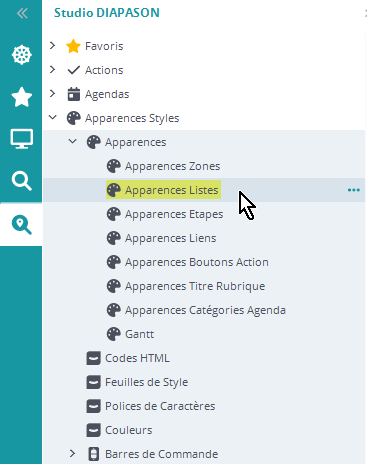Collapse the Apparences sub-node chevron
Image resolution: width=367 pixels, height=464 pixels.
(x=73, y=141)
